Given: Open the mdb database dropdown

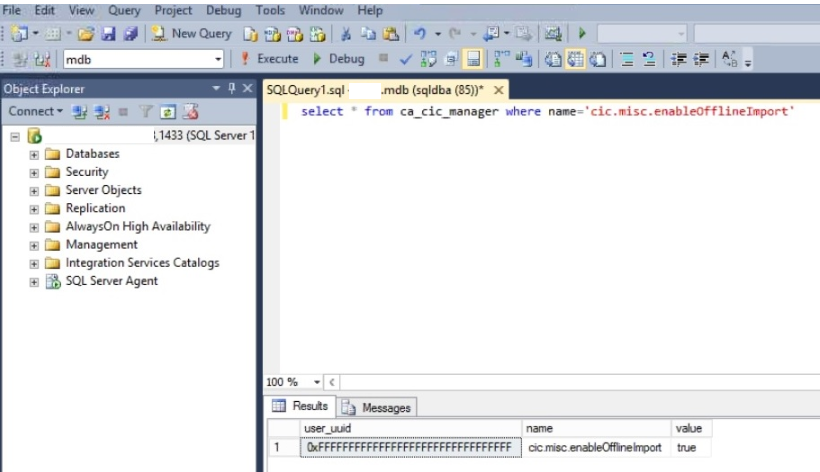Looking at the screenshot, I should 218,60.
